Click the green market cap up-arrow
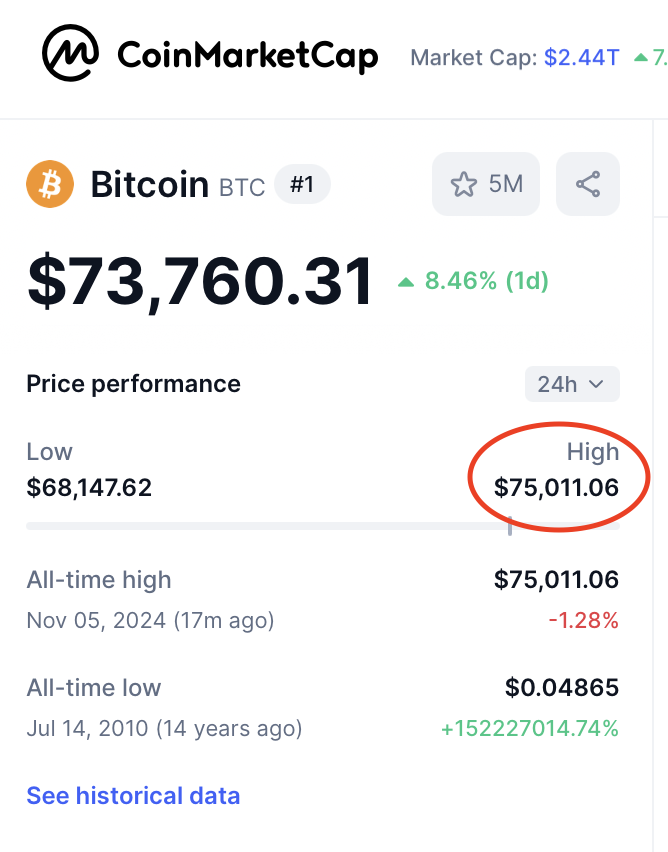 (641, 57)
